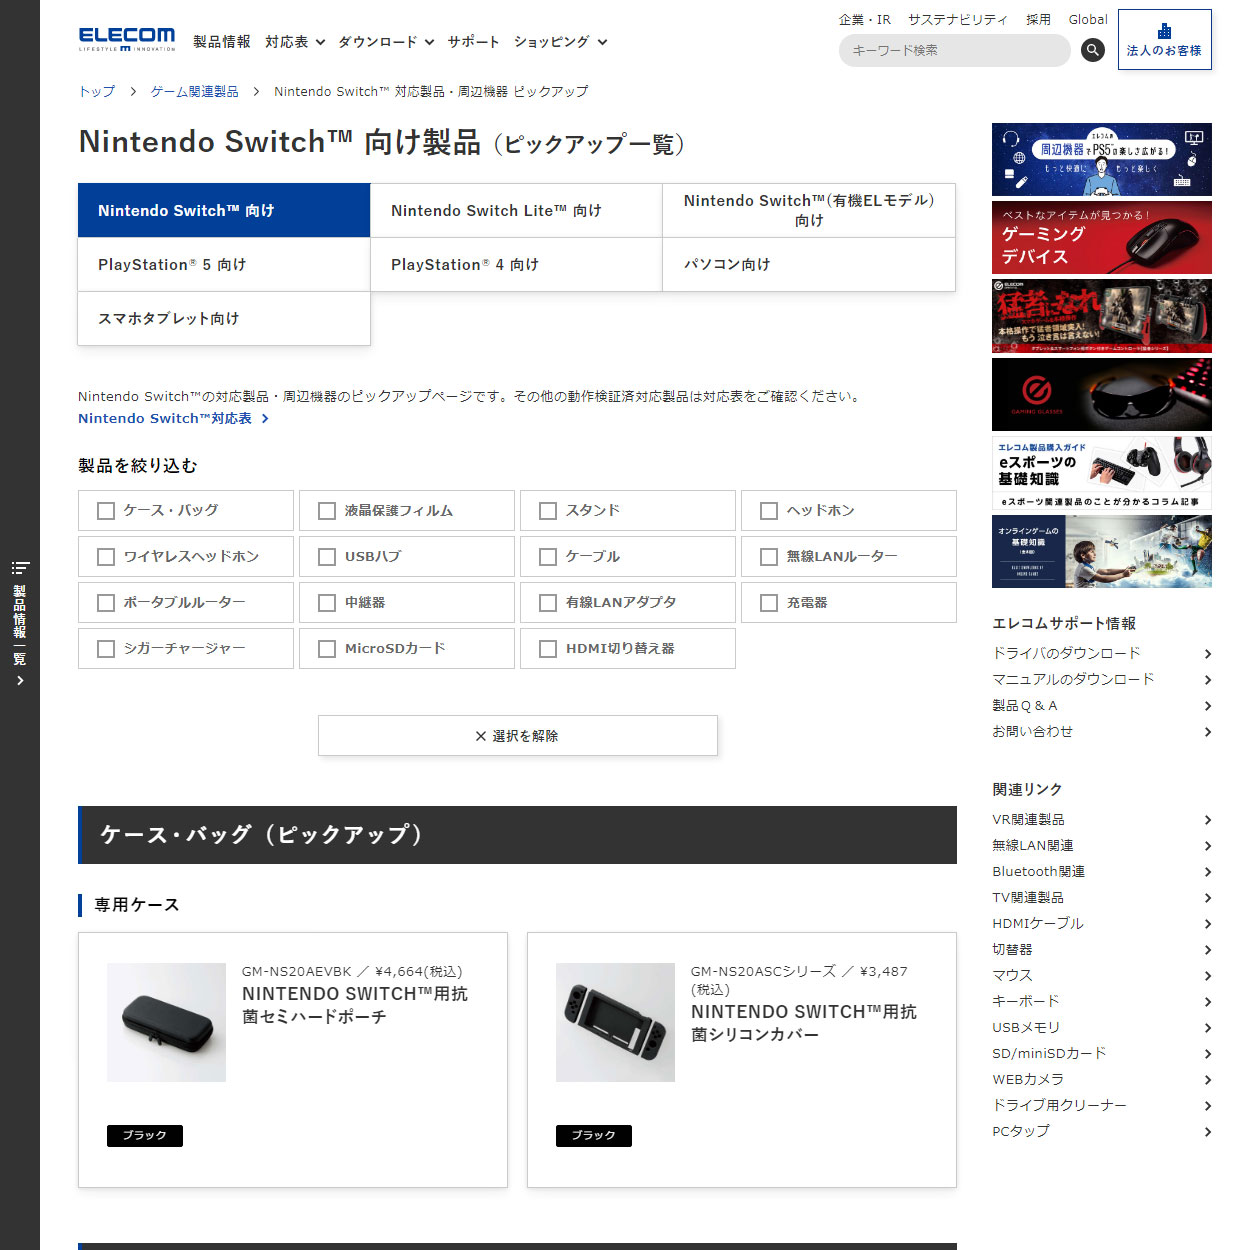Expand the ダウンロード dropdown menu
Viewport: 1250px width, 1250px height.
tap(386, 42)
